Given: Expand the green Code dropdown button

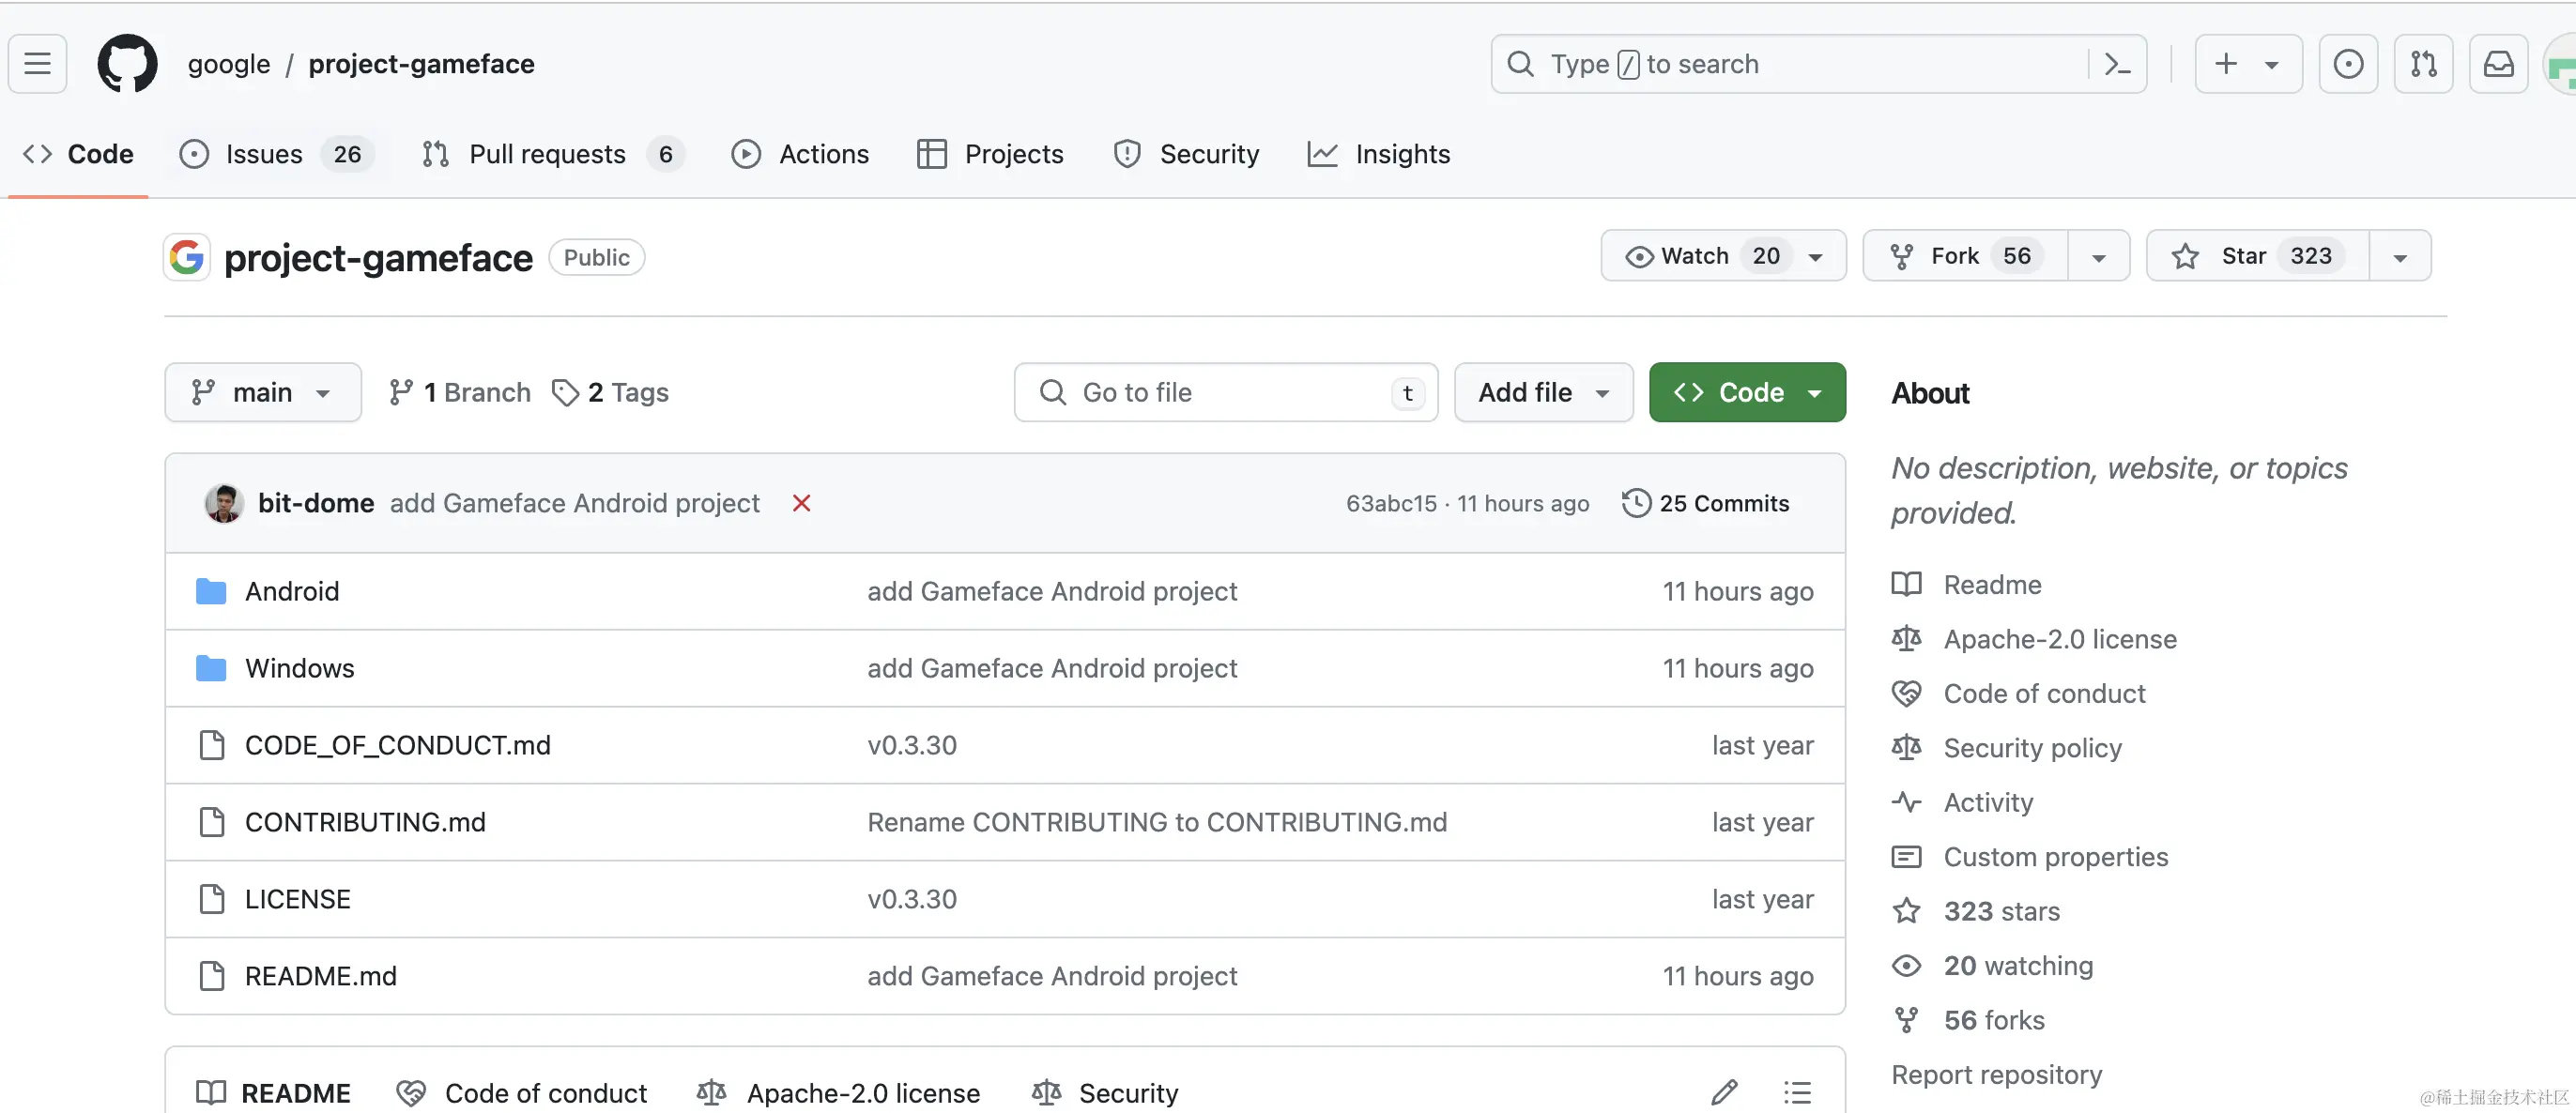Looking at the screenshot, I should click(x=1746, y=392).
